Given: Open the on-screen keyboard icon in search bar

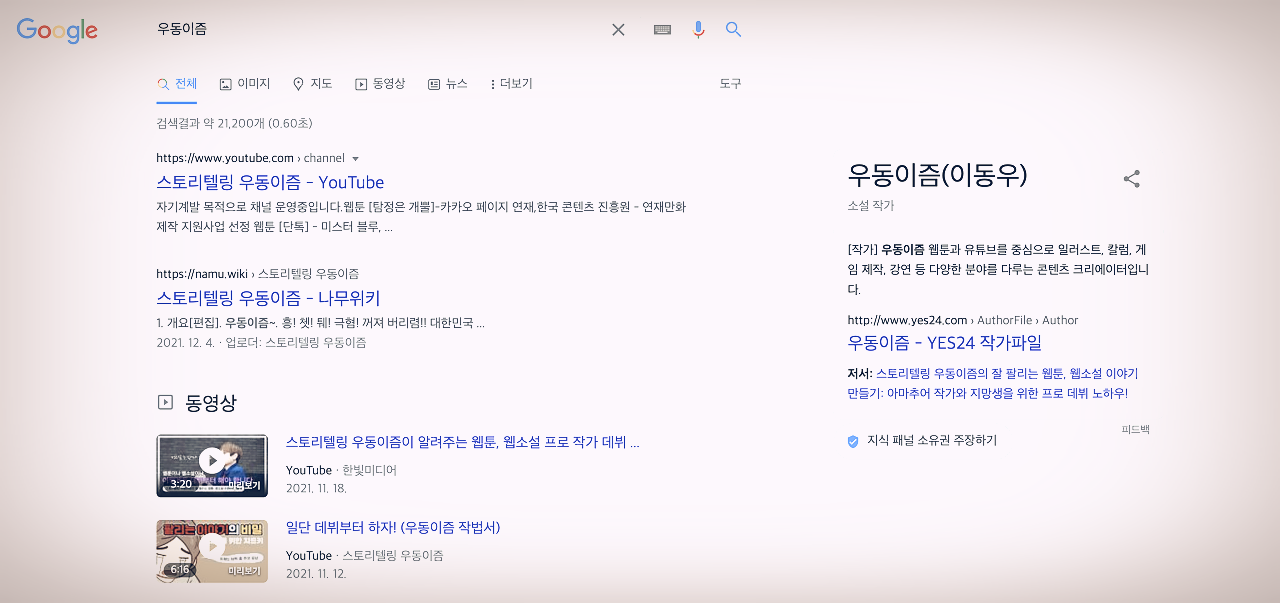Looking at the screenshot, I should coord(661,29).
